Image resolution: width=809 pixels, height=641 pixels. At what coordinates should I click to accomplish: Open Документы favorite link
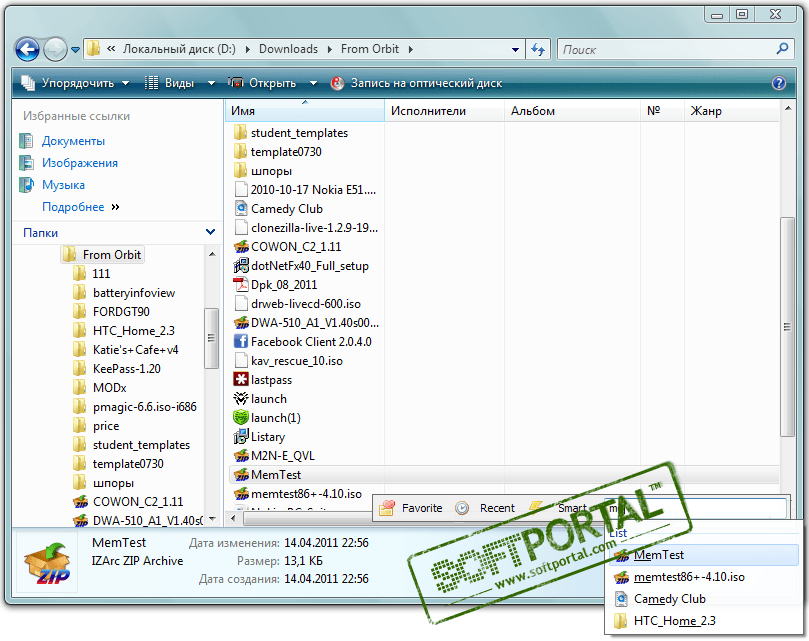tap(73, 141)
